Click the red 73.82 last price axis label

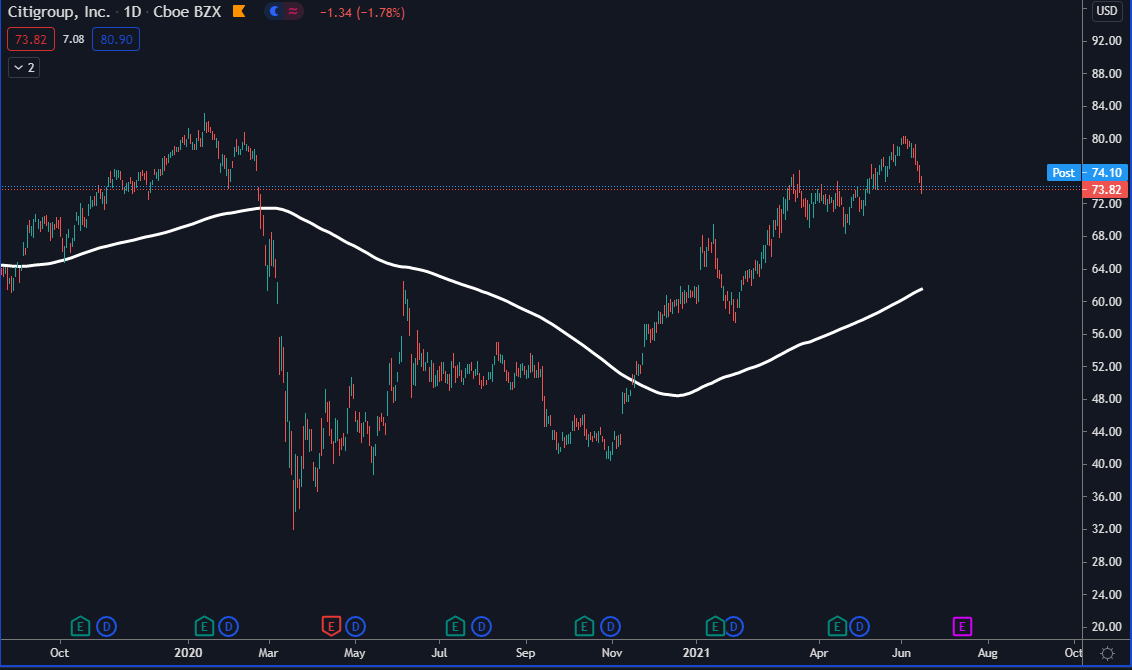1106,189
